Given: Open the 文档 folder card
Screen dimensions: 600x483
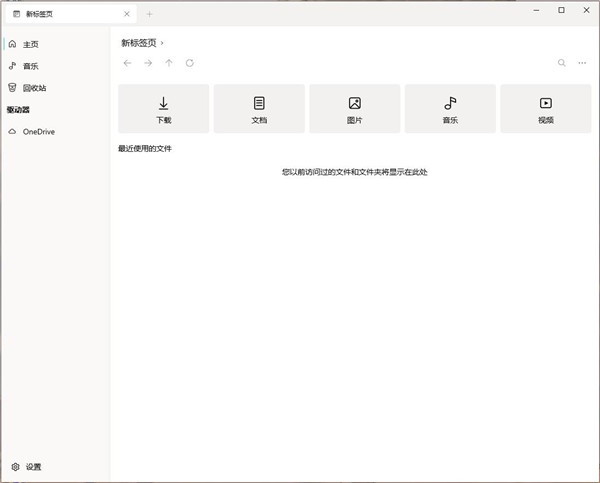Looking at the screenshot, I should click(x=259, y=109).
